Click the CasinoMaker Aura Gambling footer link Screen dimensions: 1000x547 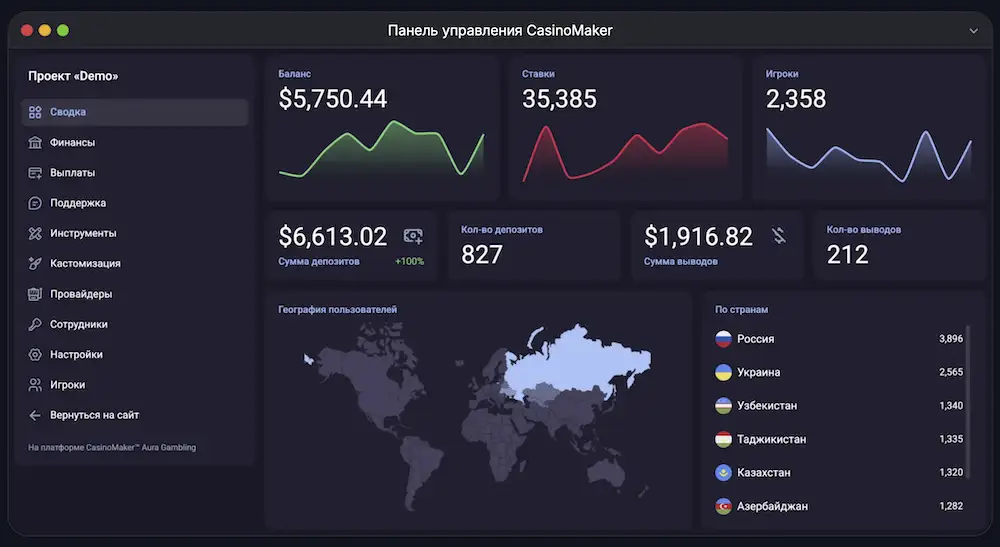pyautogui.click(x=112, y=448)
